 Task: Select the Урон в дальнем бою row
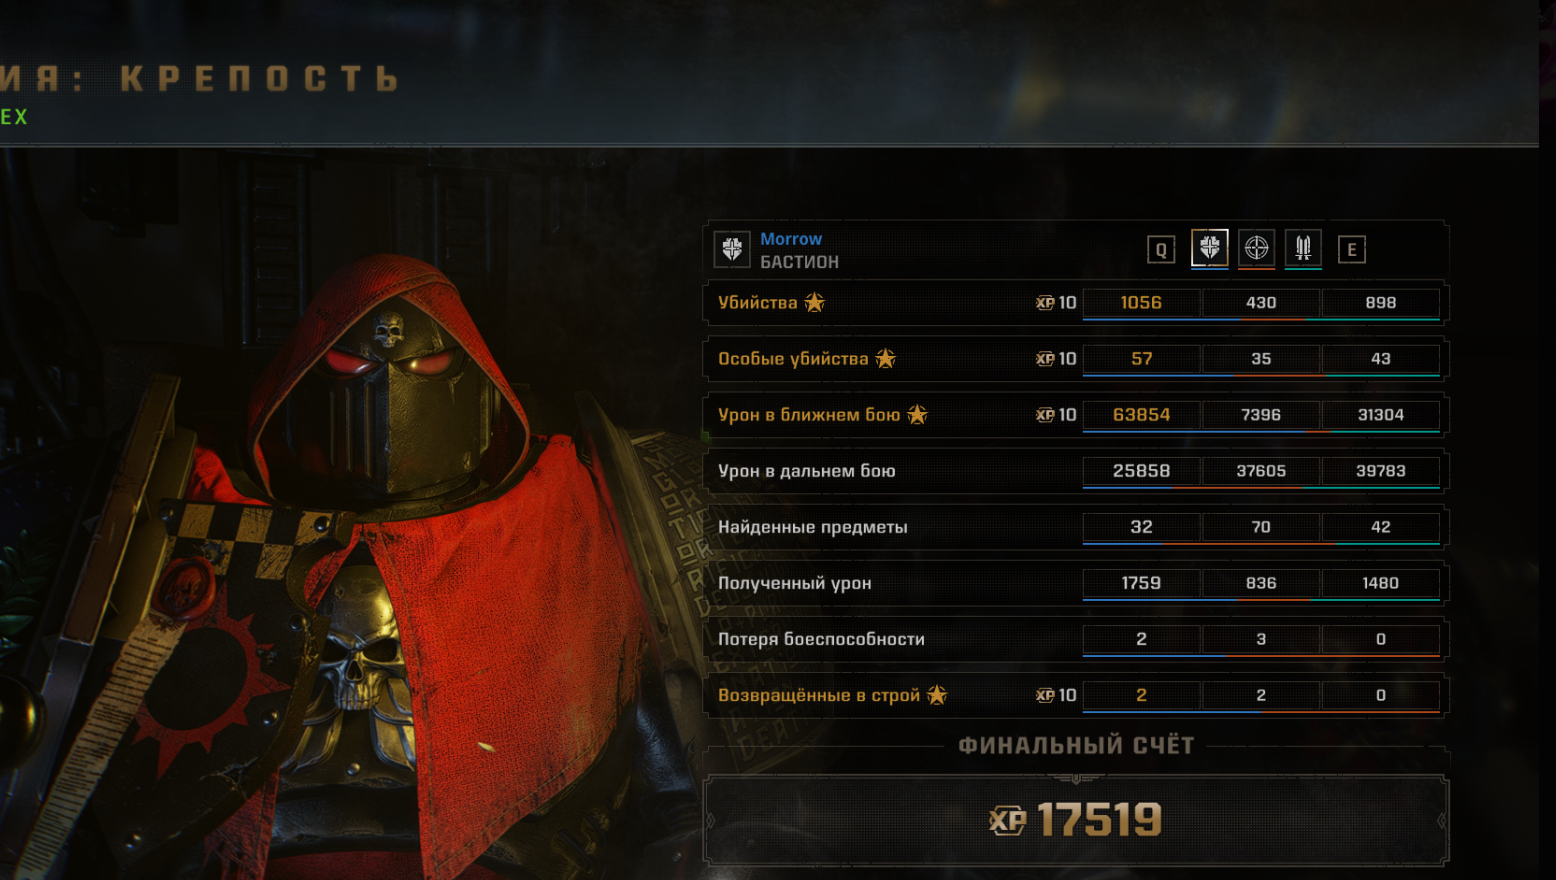pyautogui.click(x=1076, y=470)
